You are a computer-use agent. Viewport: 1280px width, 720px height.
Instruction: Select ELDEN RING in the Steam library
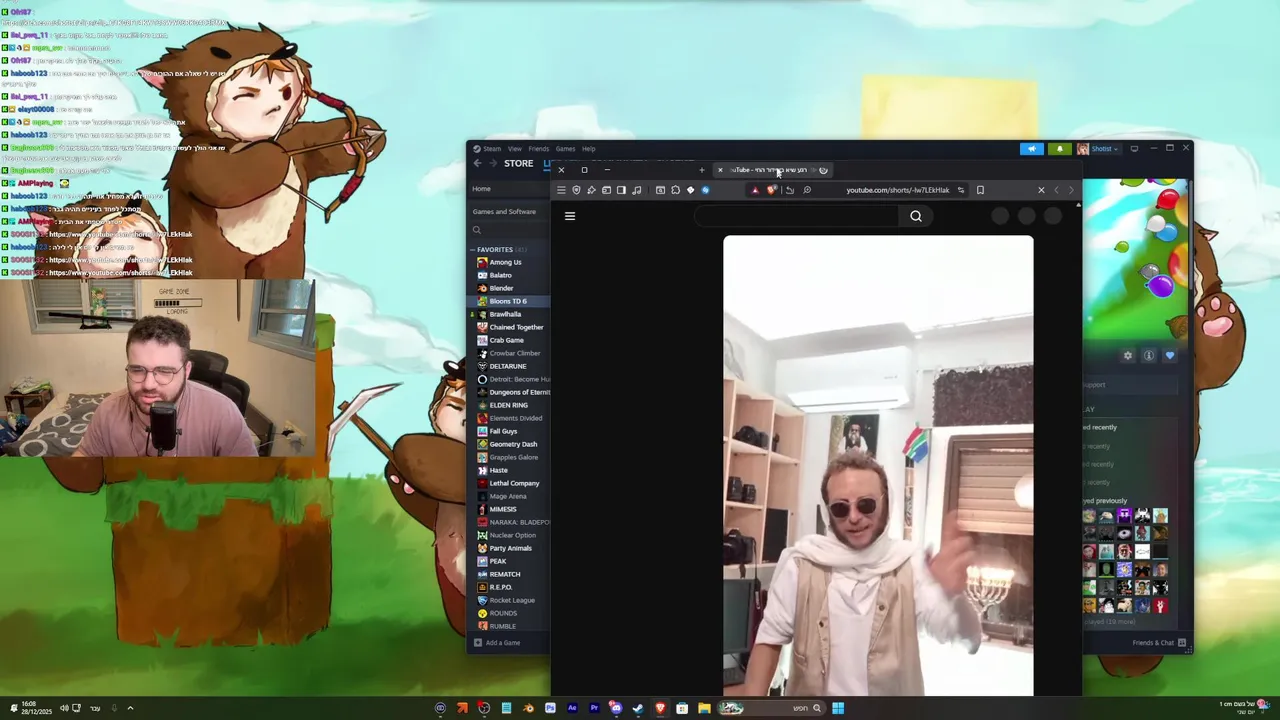point(508,405)
